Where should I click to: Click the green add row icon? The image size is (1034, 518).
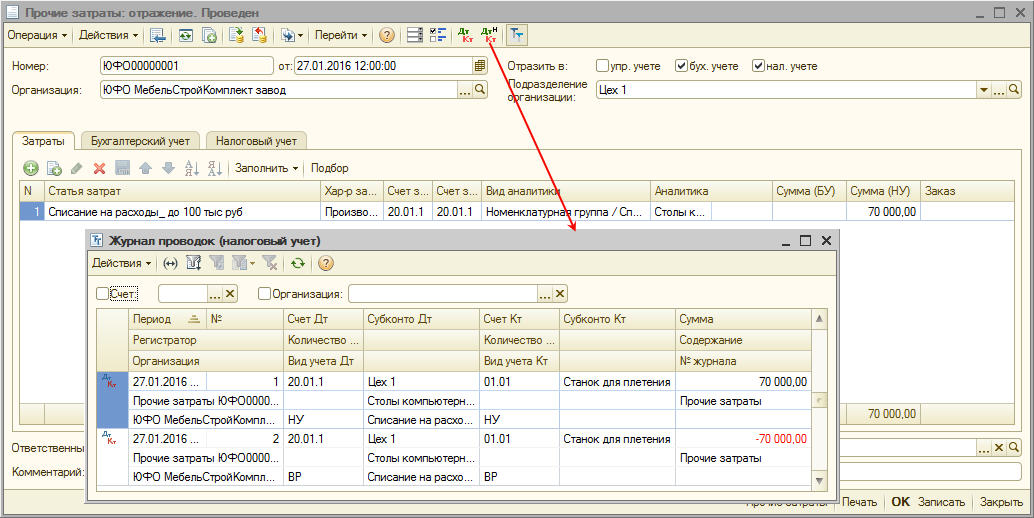[30, 168]
